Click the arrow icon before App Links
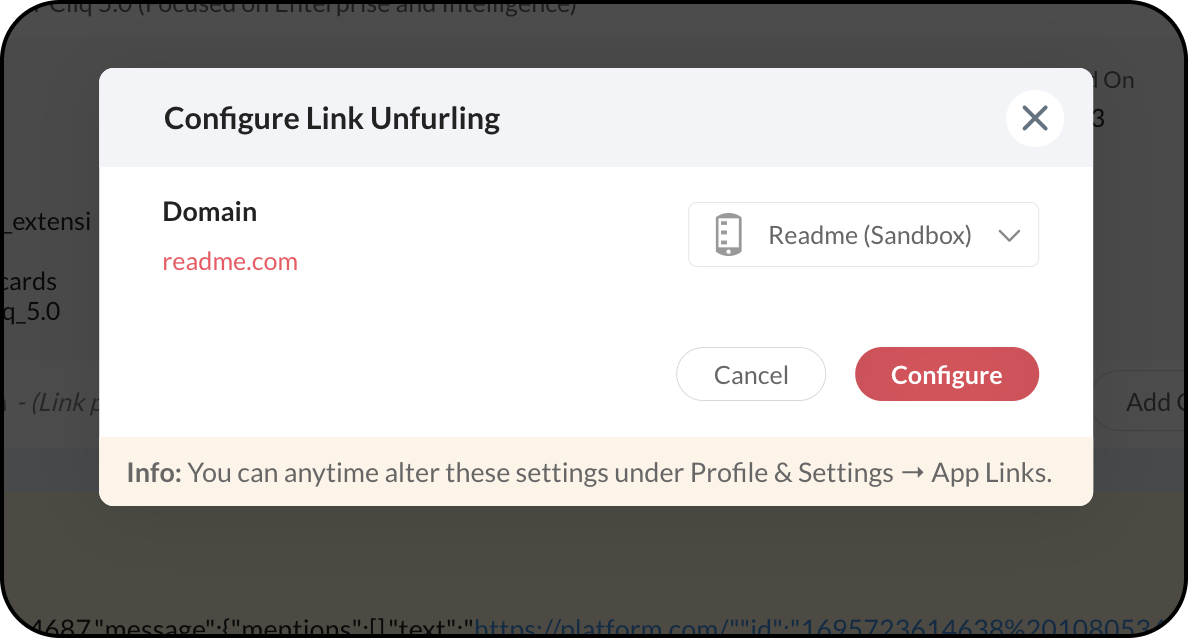The image size is (1188, 638). click(x=912, y=474)
